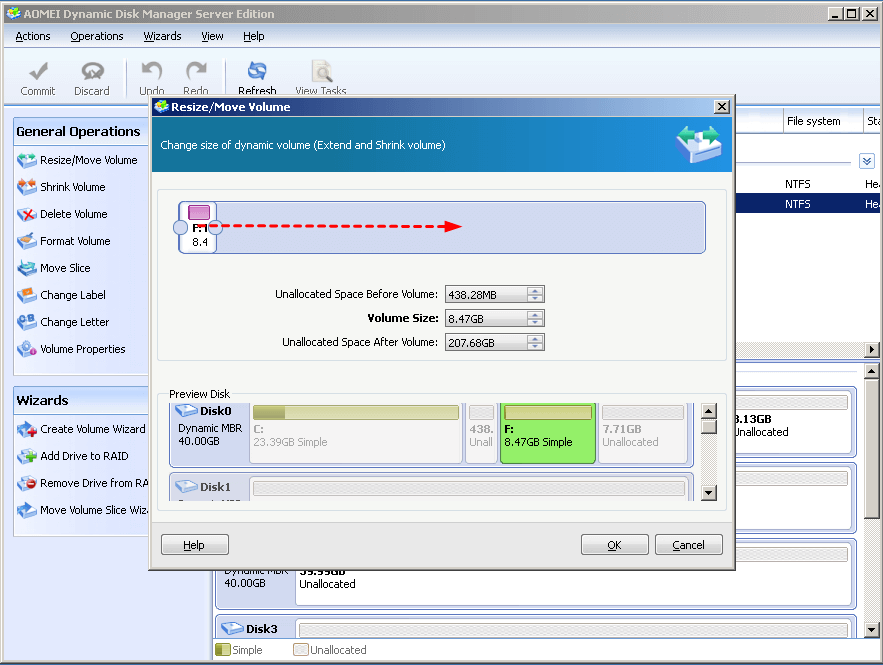This screenshot has width=883, height=665.
Task: Click the Discard toolbar icon
Action: coord(92,72)
